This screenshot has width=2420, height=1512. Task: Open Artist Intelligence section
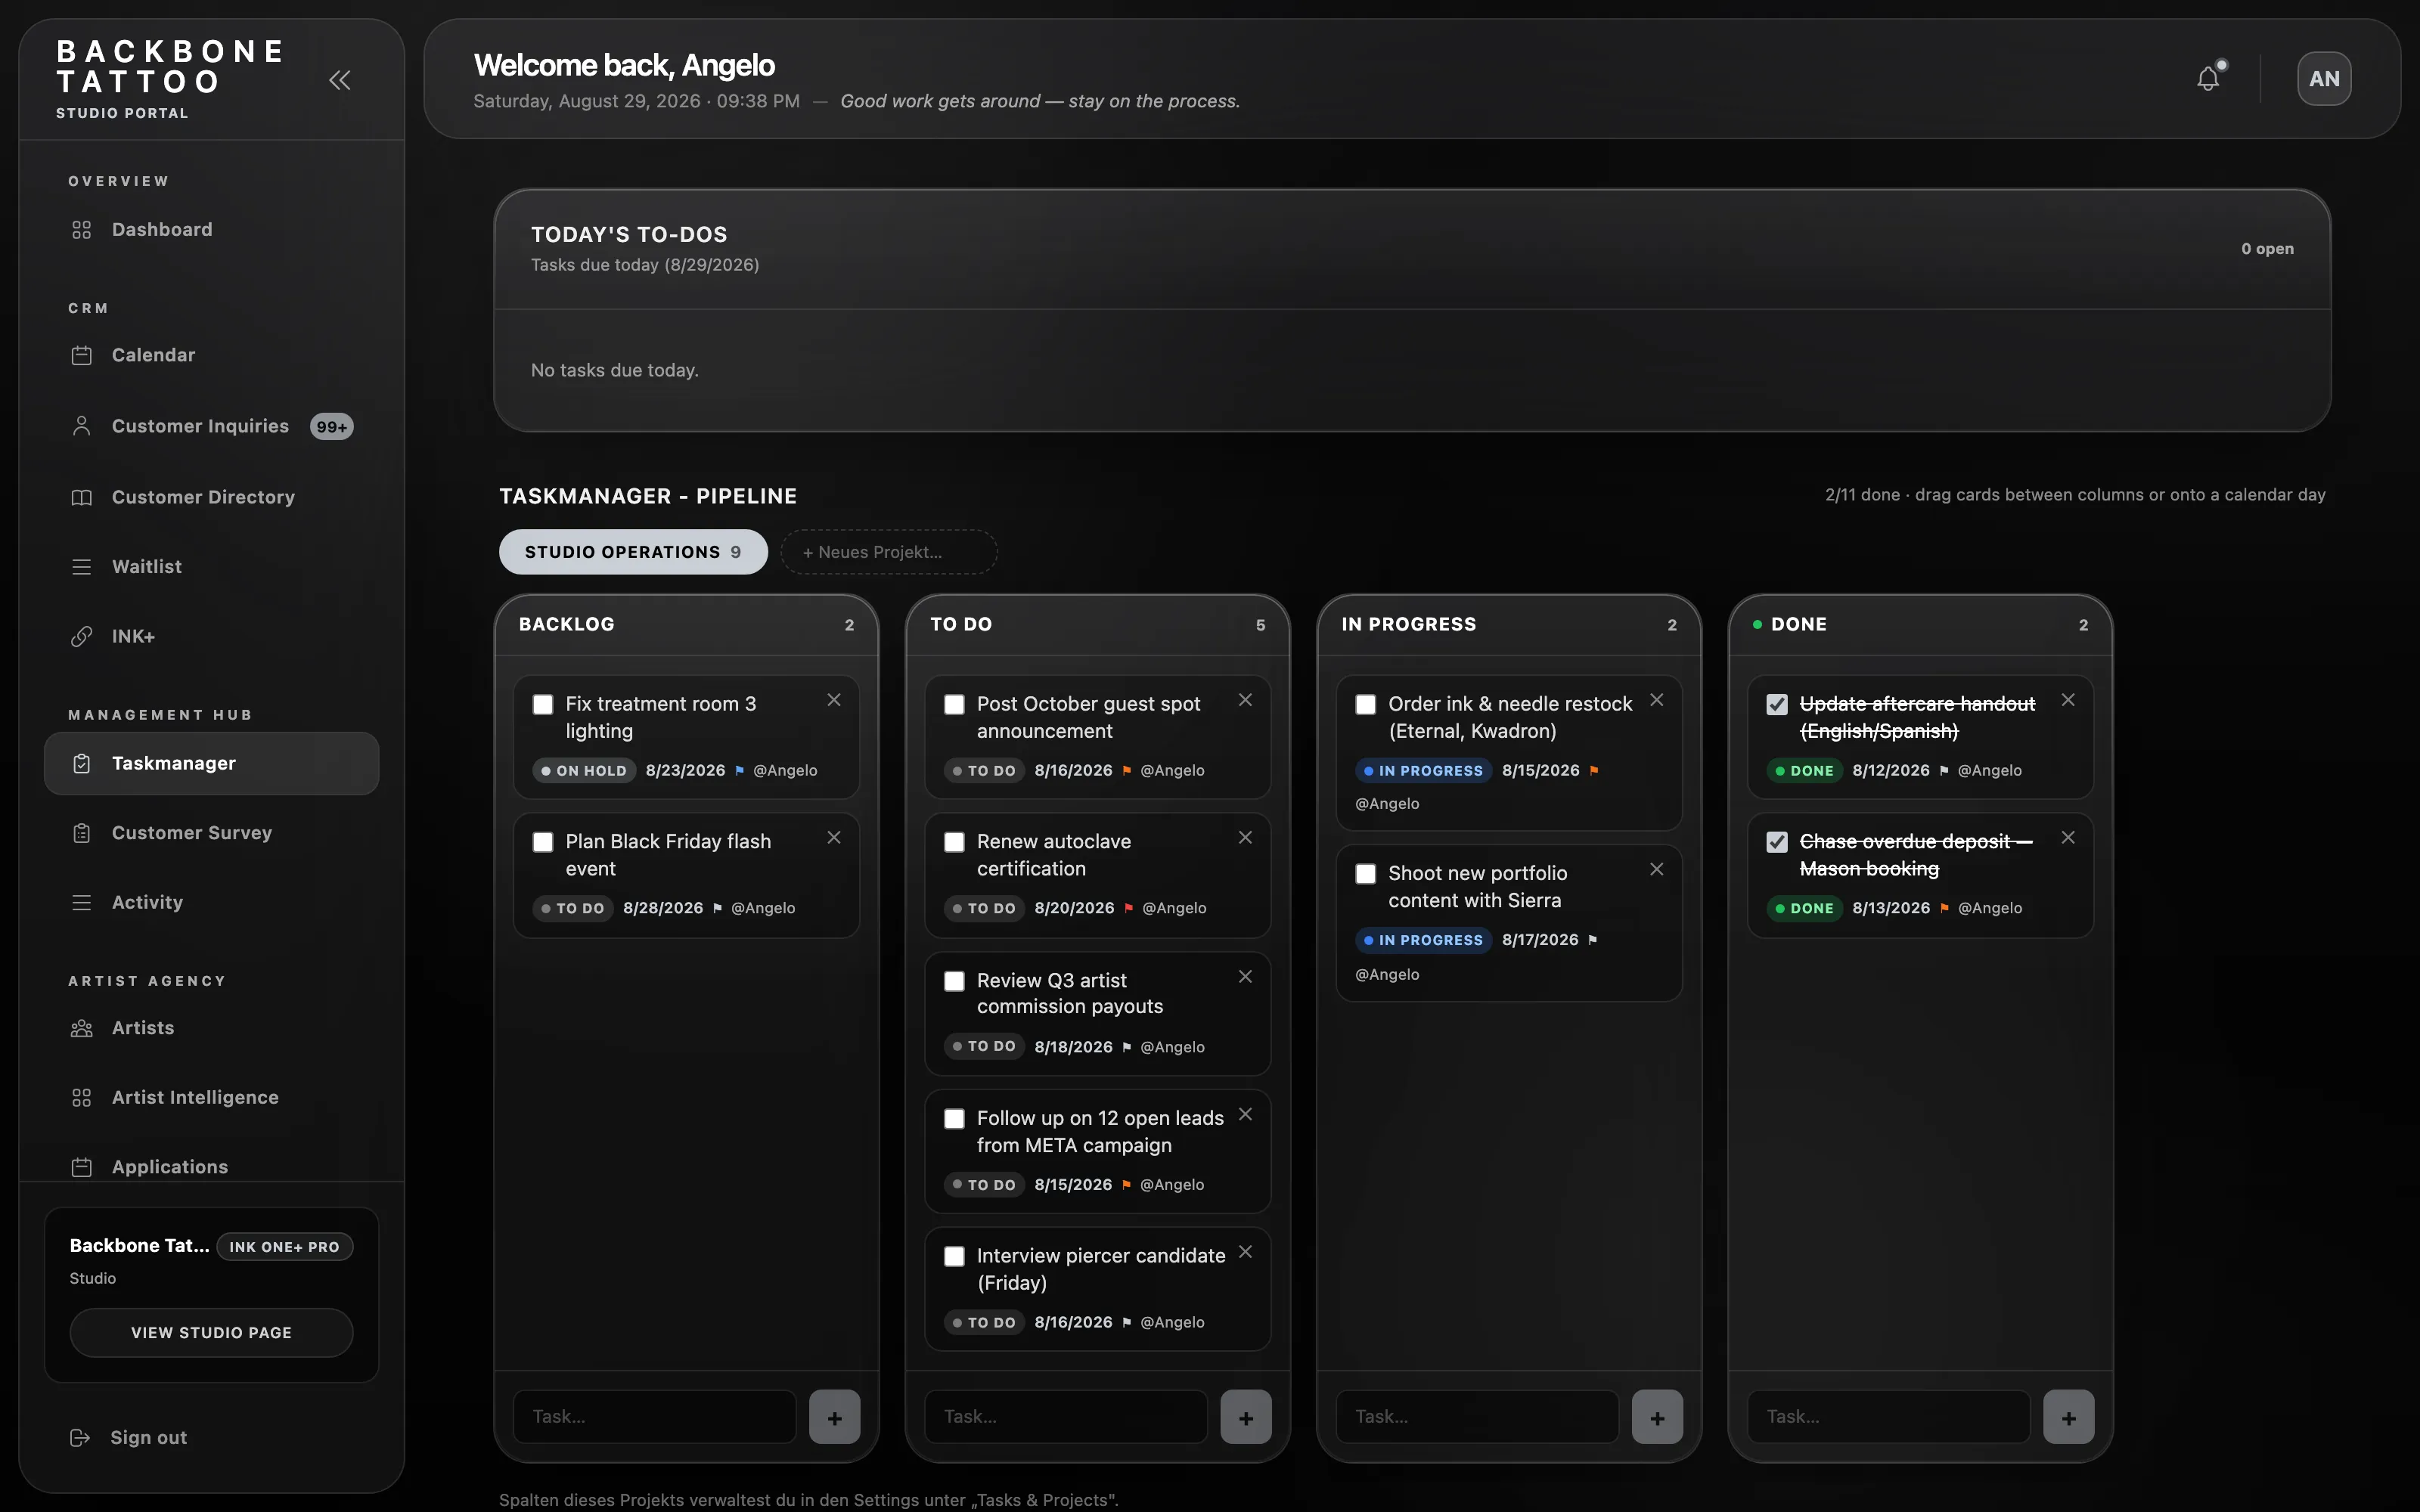211,1097
